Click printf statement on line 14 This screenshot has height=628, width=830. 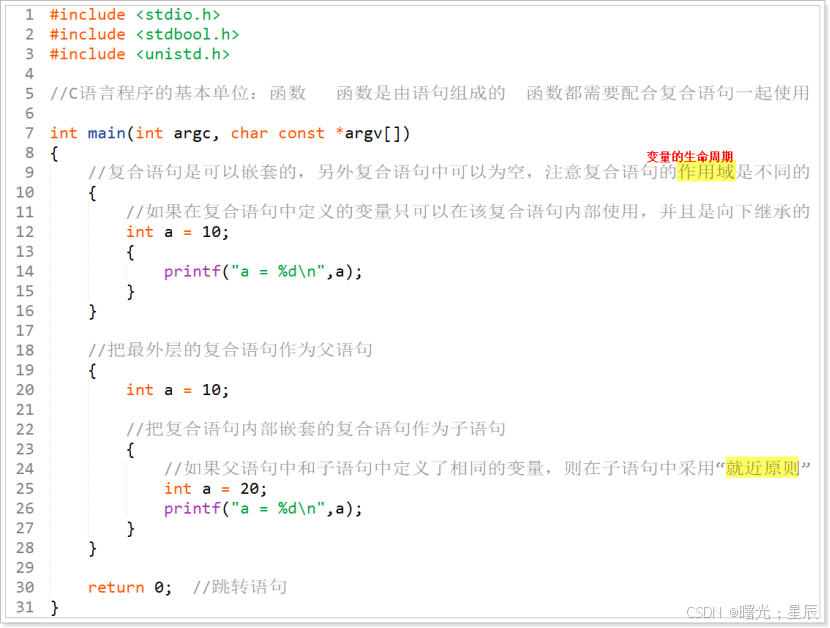pos(263,272)
